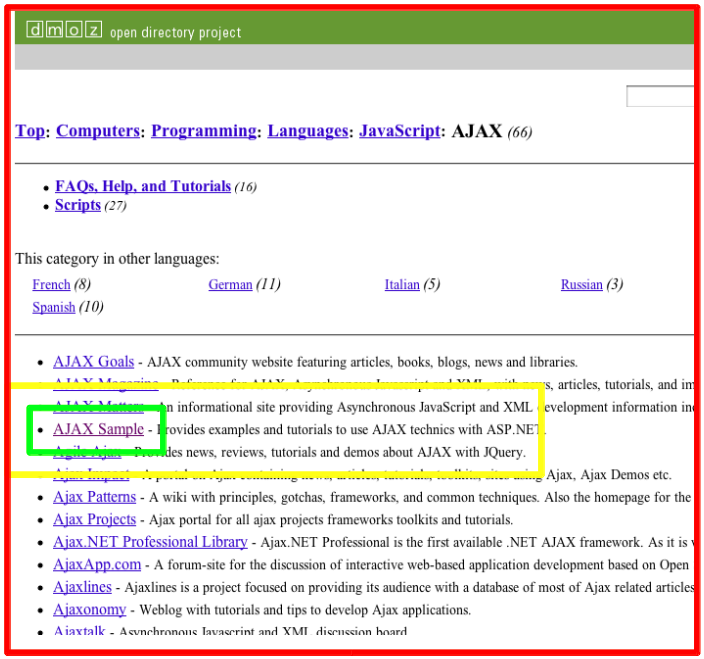The width and height of the screenshot is (704, 659).
Task: Open the Scripts subcategory
Action: (78, 205)
